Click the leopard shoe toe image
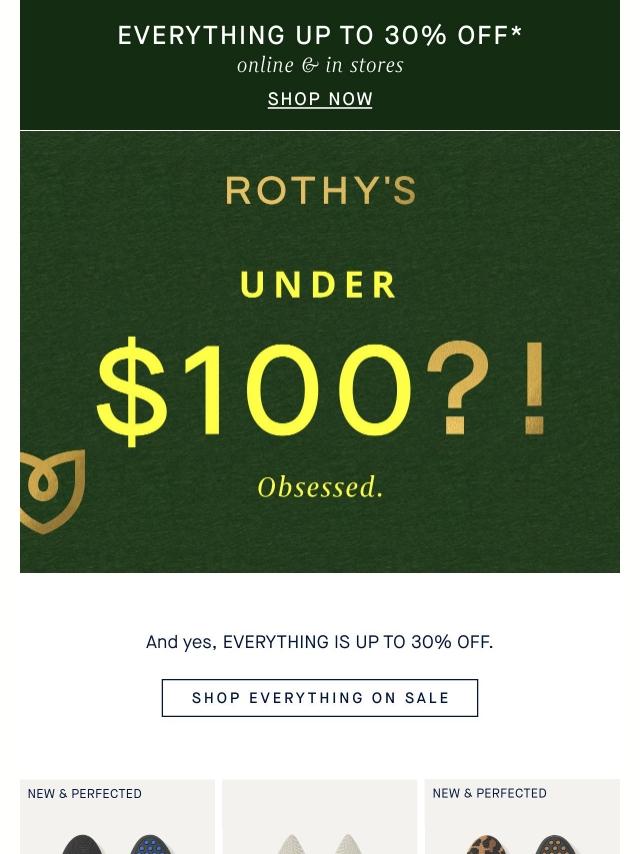This screenshot has height=854, width=640. coord(488,844)
